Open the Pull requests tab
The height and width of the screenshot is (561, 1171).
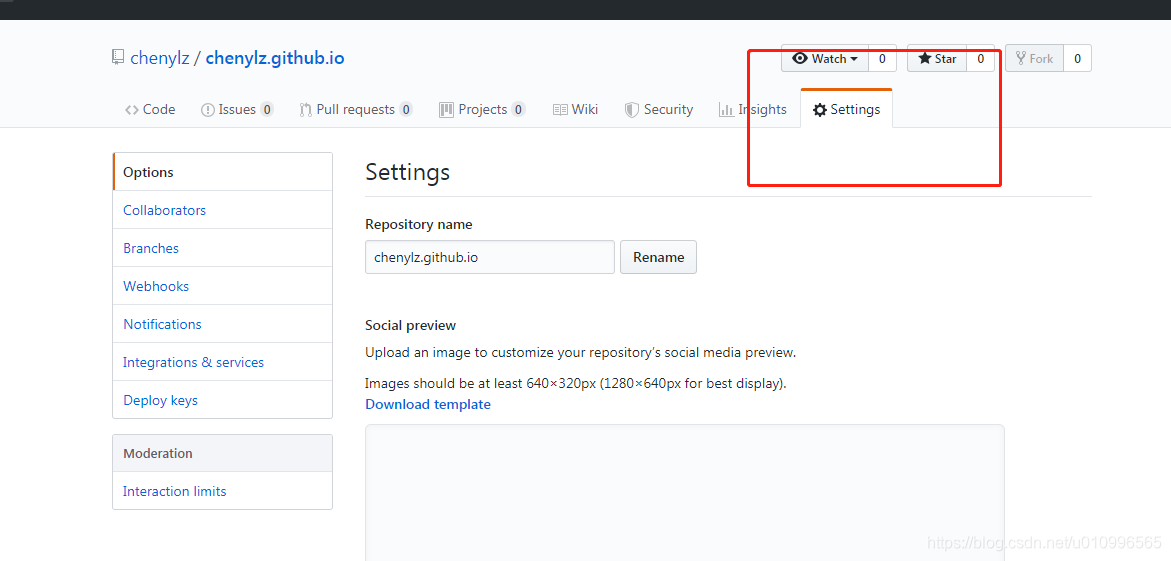tap(355, 109)
